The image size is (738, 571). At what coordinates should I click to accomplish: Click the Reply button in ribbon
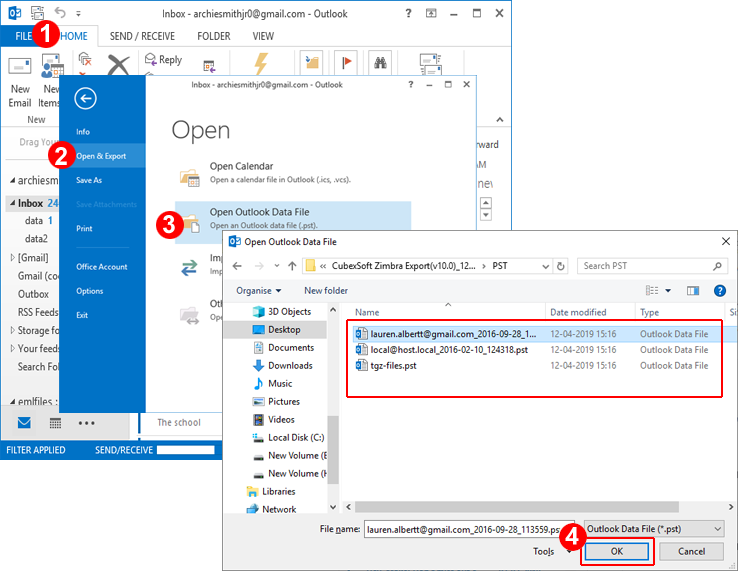pos(164,60)
